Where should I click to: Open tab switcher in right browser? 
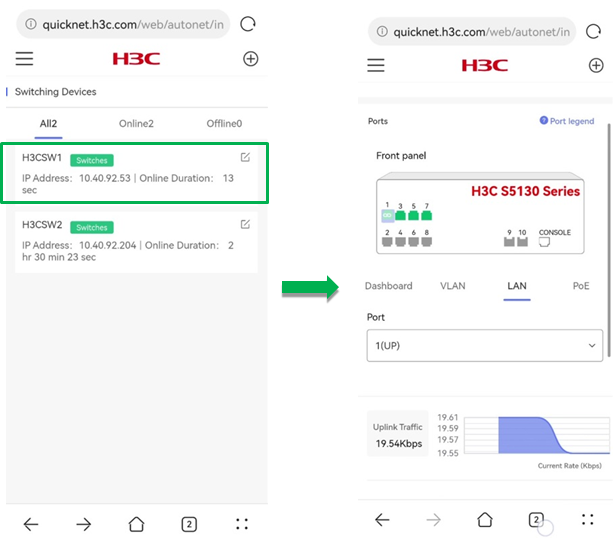pos(536,520)
